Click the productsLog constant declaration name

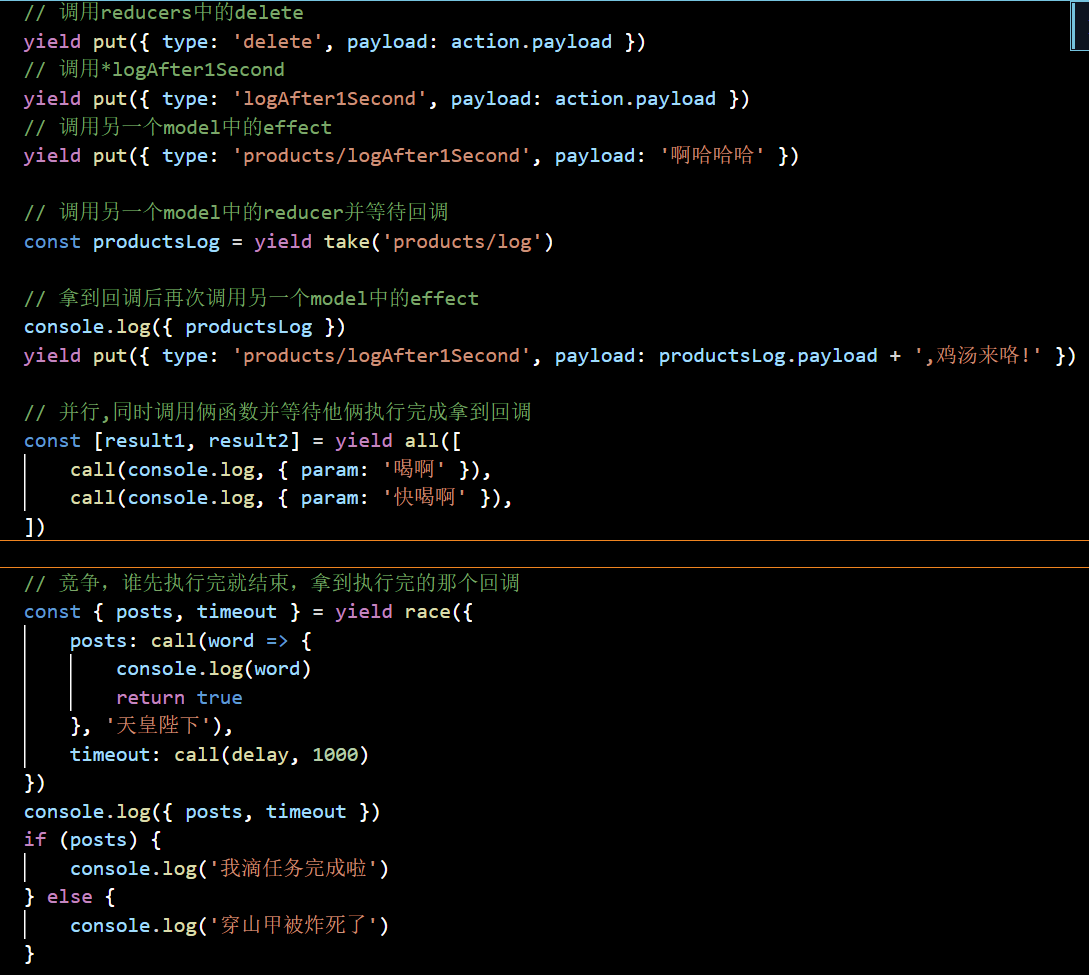click(156, 242)
